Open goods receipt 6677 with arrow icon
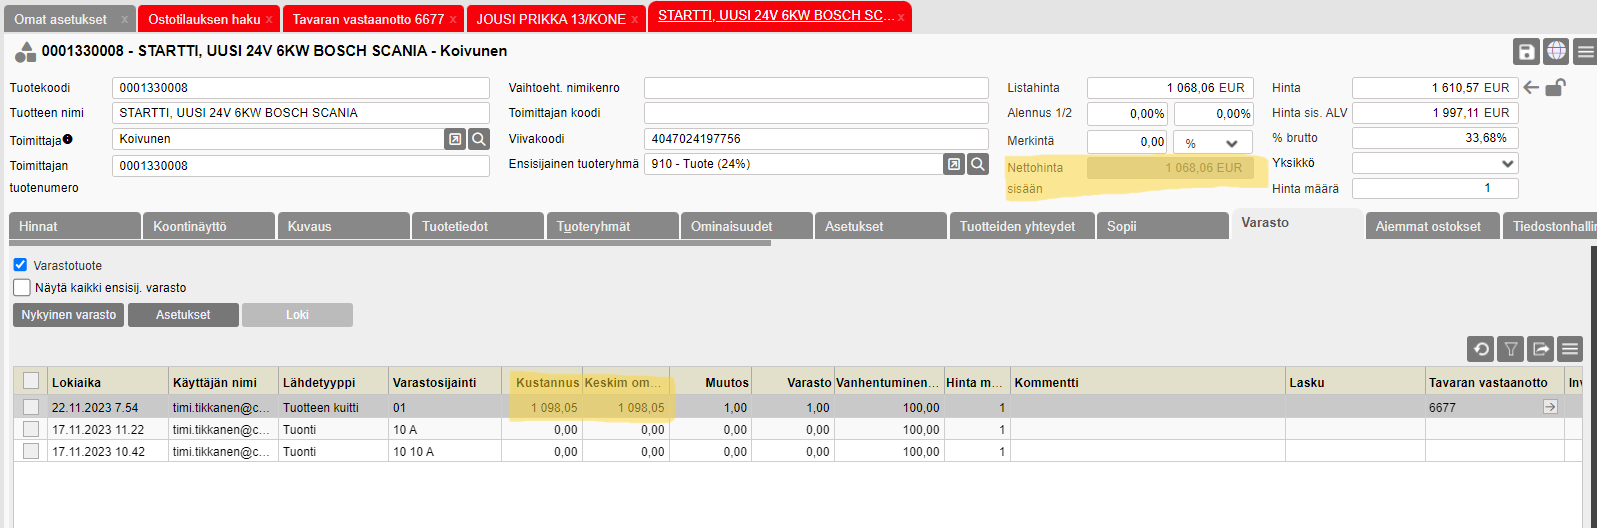 click(1550, 407)
